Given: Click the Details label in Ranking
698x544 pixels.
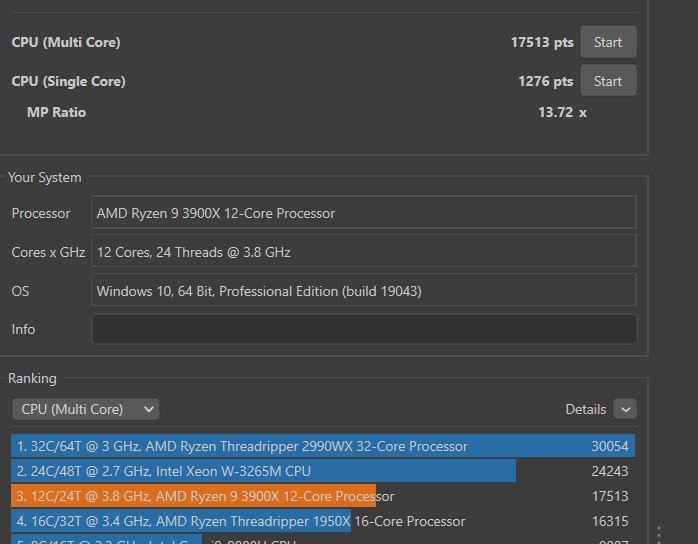Looking at the screenshot, I should pyautogui.click(x=585, y=409).
